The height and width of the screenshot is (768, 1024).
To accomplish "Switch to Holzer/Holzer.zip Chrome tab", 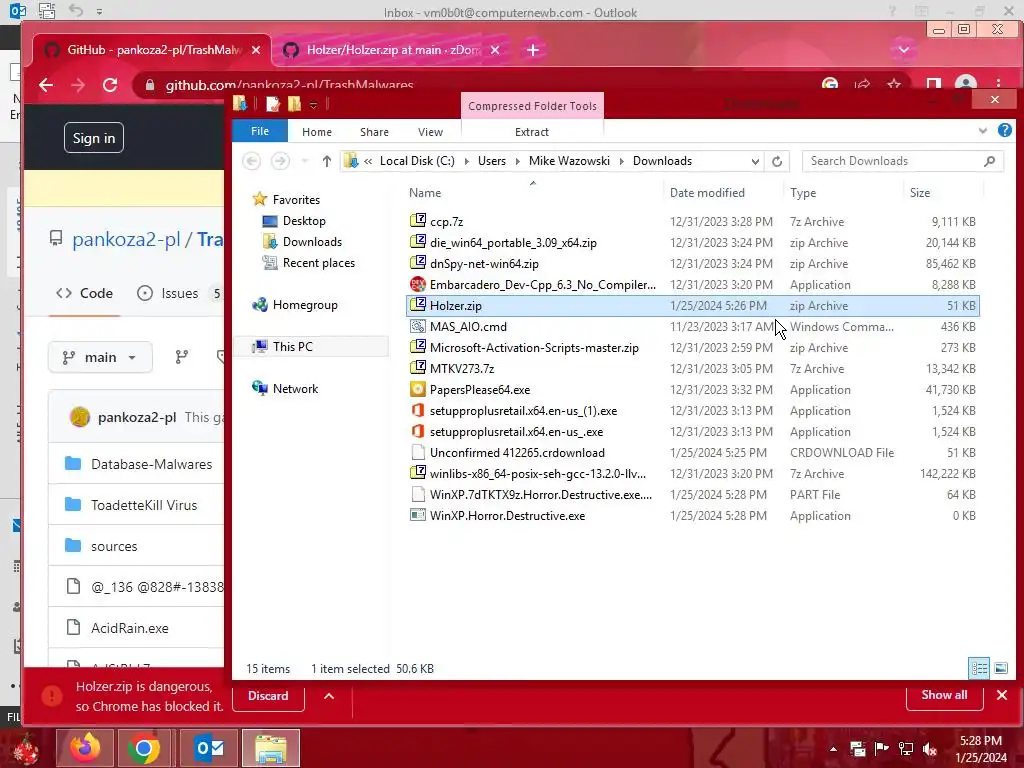I will [393, 50].
